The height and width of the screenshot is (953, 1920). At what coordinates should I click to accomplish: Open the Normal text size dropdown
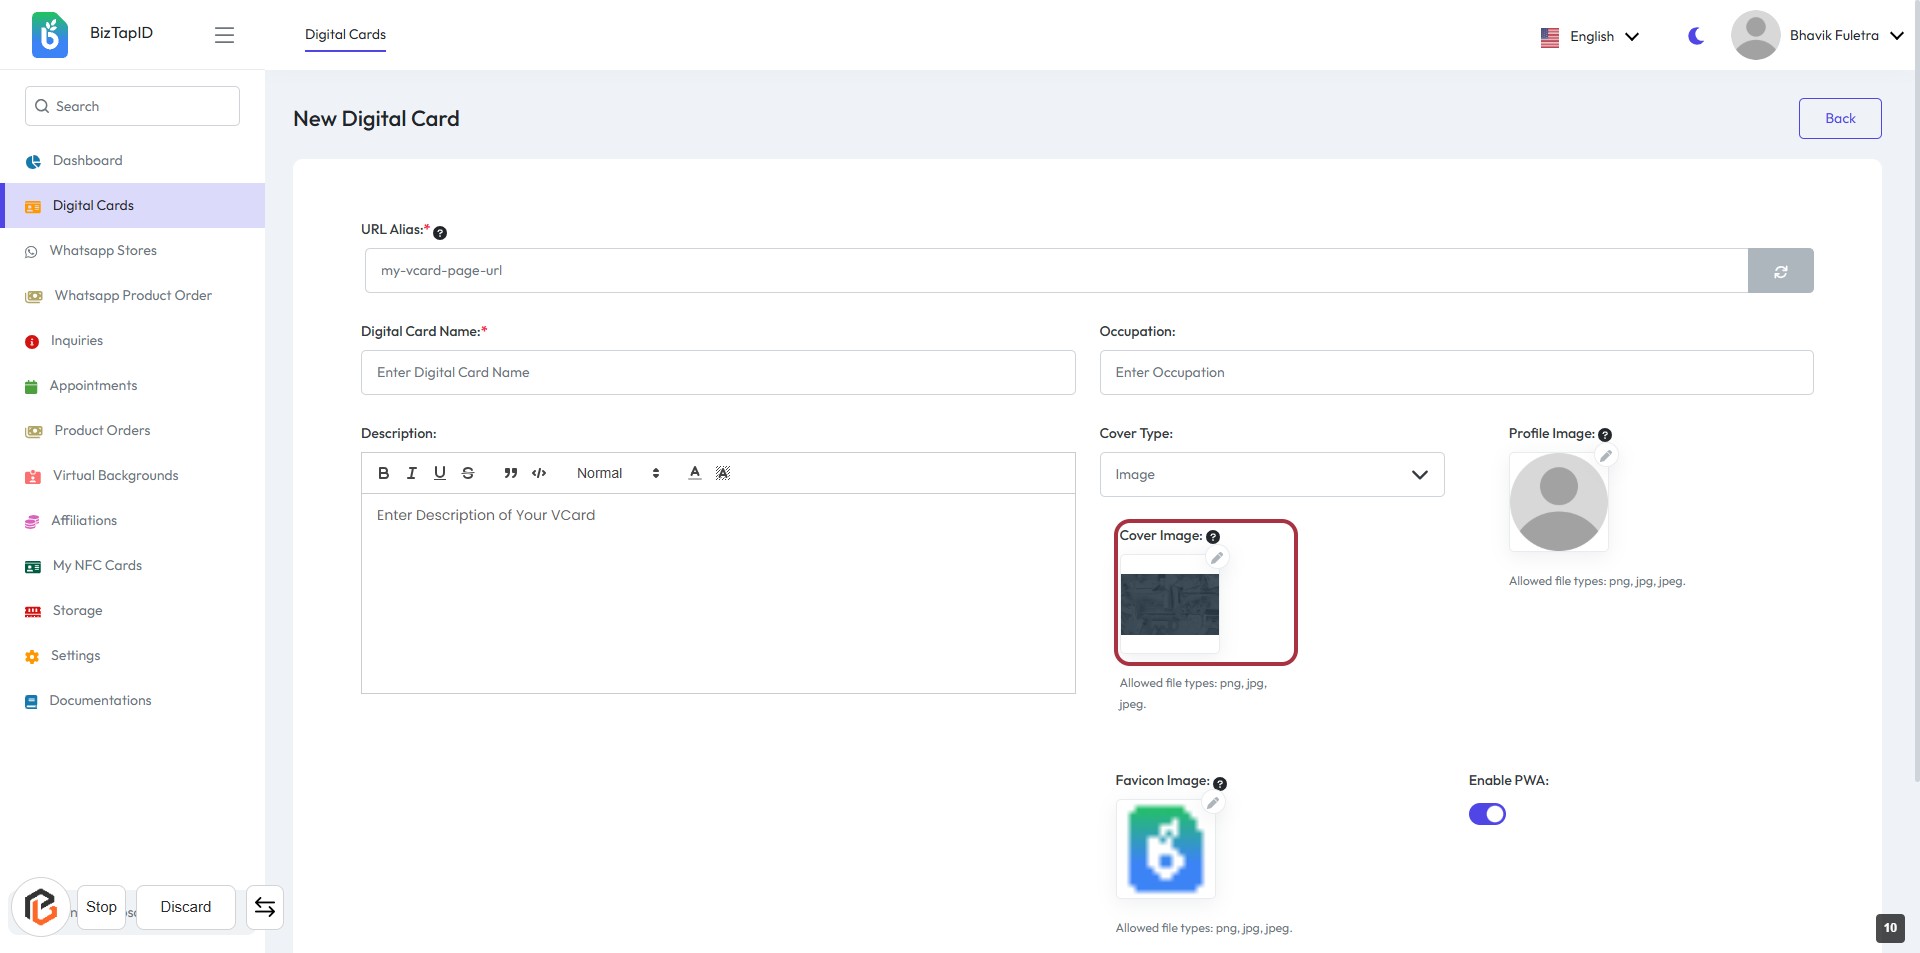point(617,473)
